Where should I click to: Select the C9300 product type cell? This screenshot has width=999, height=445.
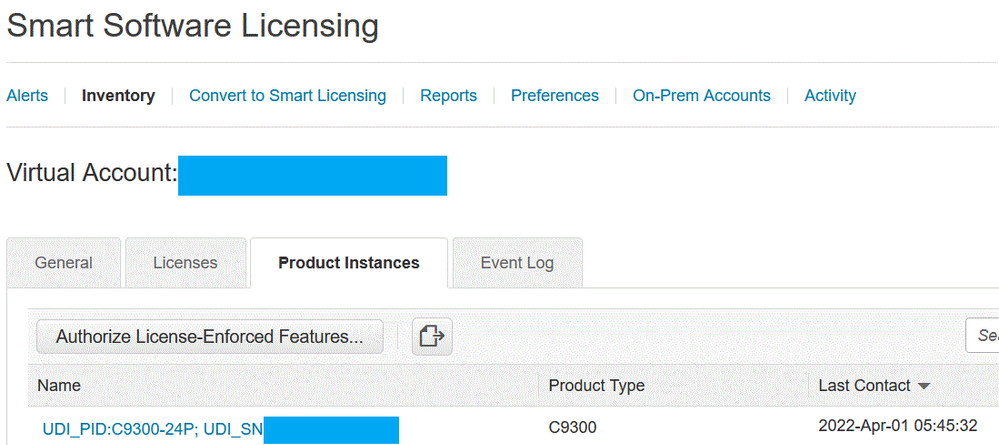click(x=573, y=427)
